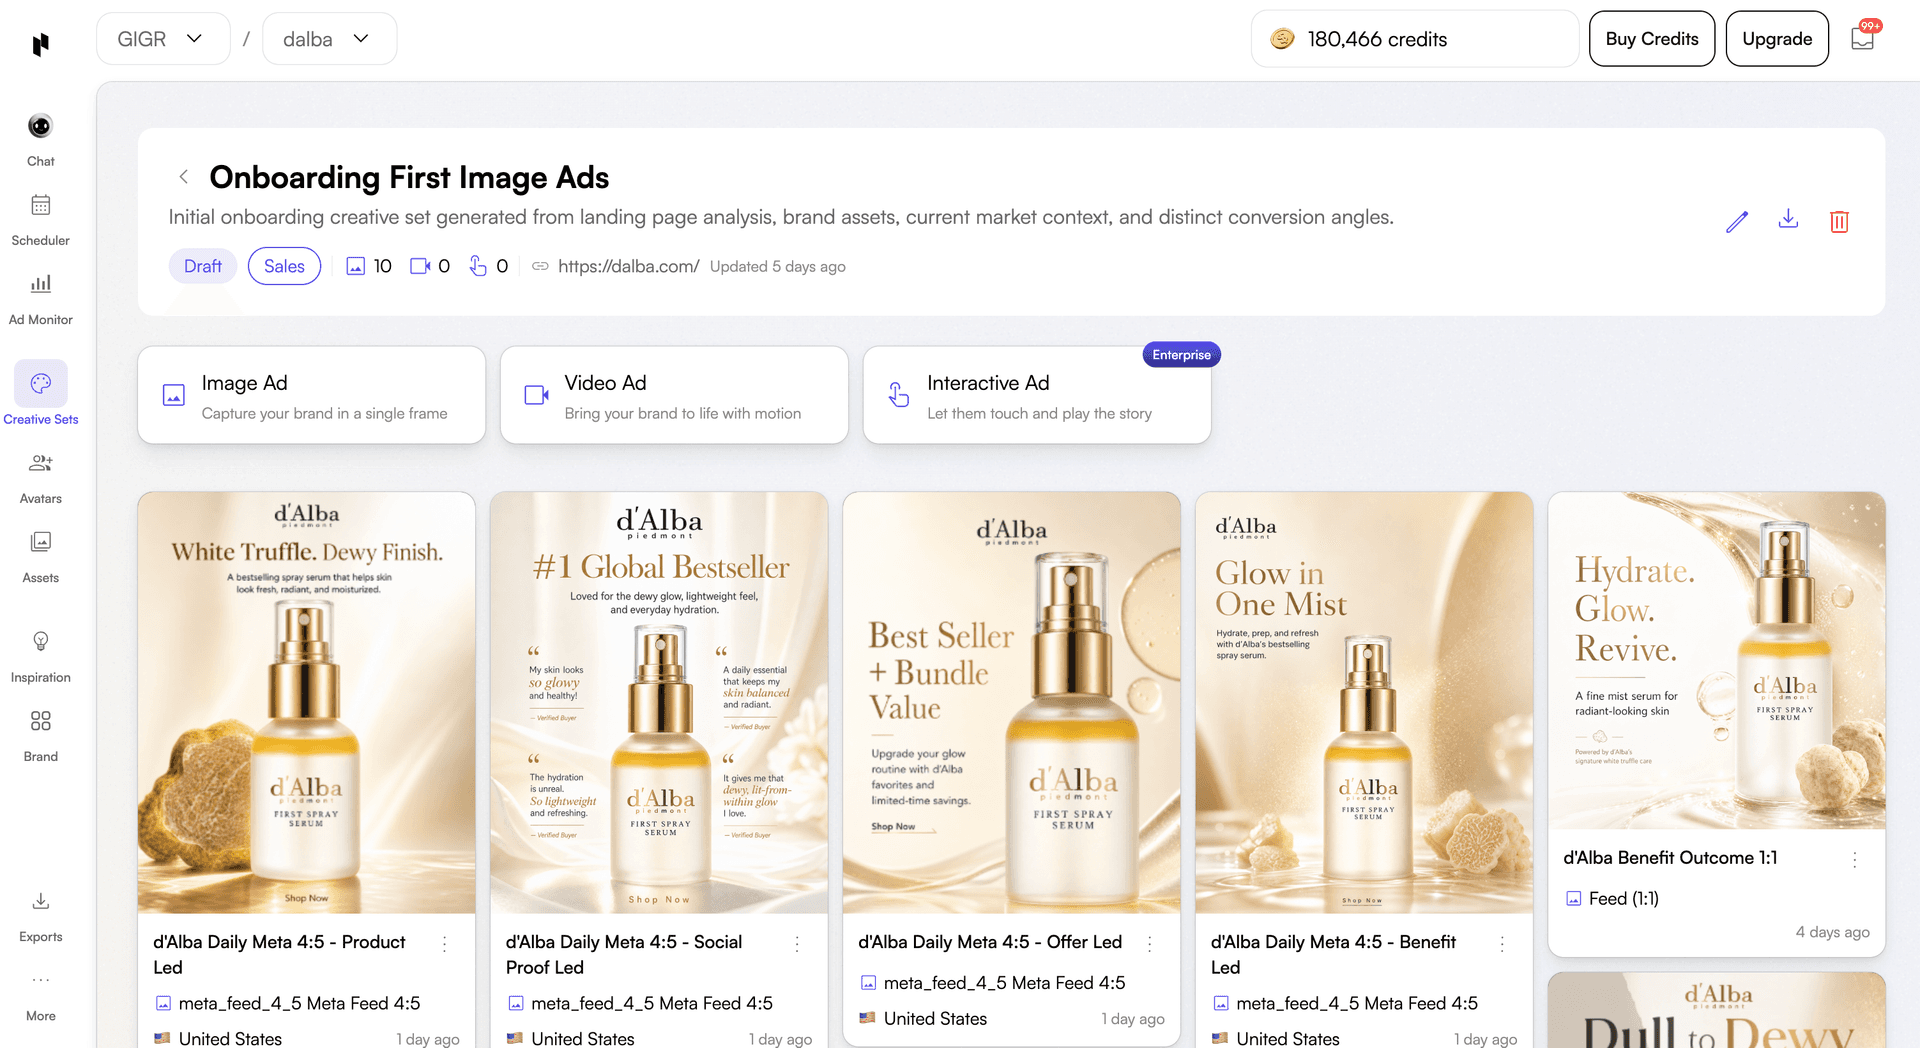This screenshot has width=1920, height=1048.
Task: Click the Draft status badge
Action: click(203, 266)
